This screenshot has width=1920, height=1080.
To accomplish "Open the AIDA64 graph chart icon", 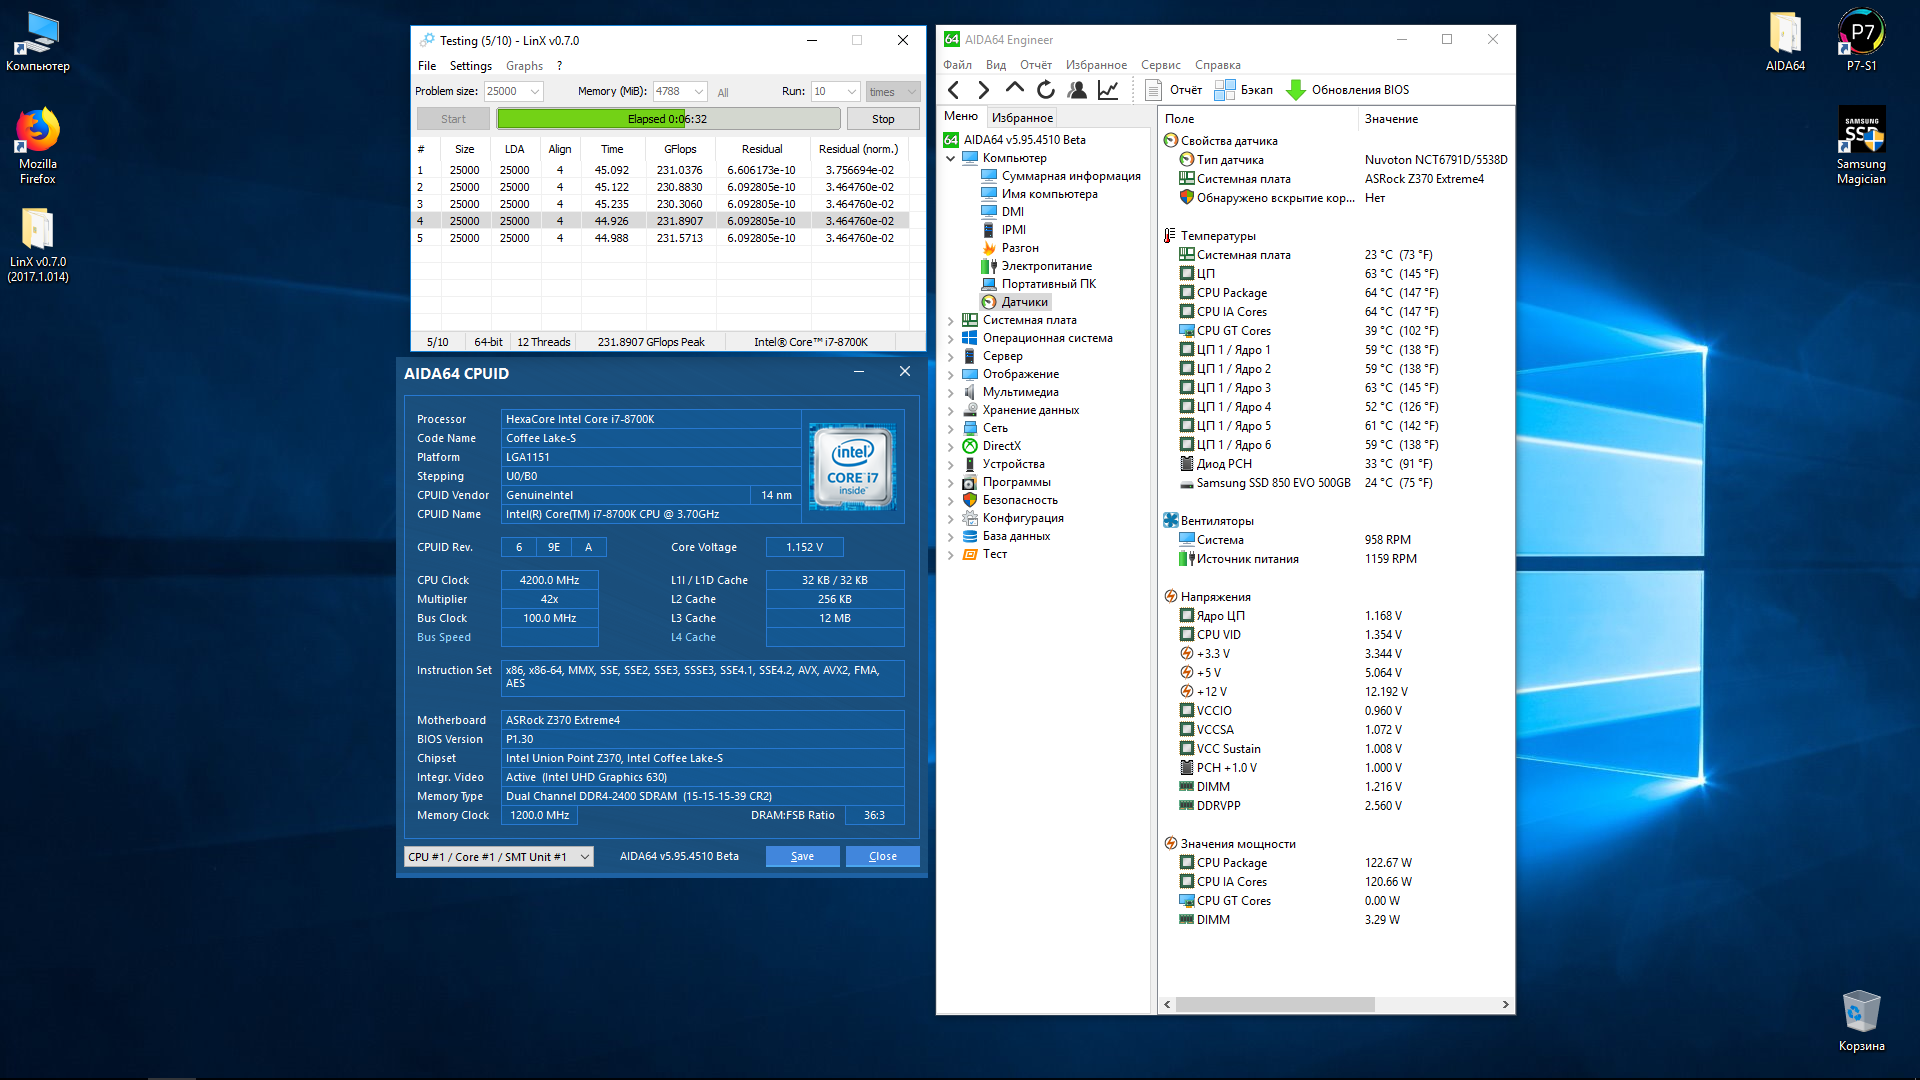I will (x=1108, y=90).
